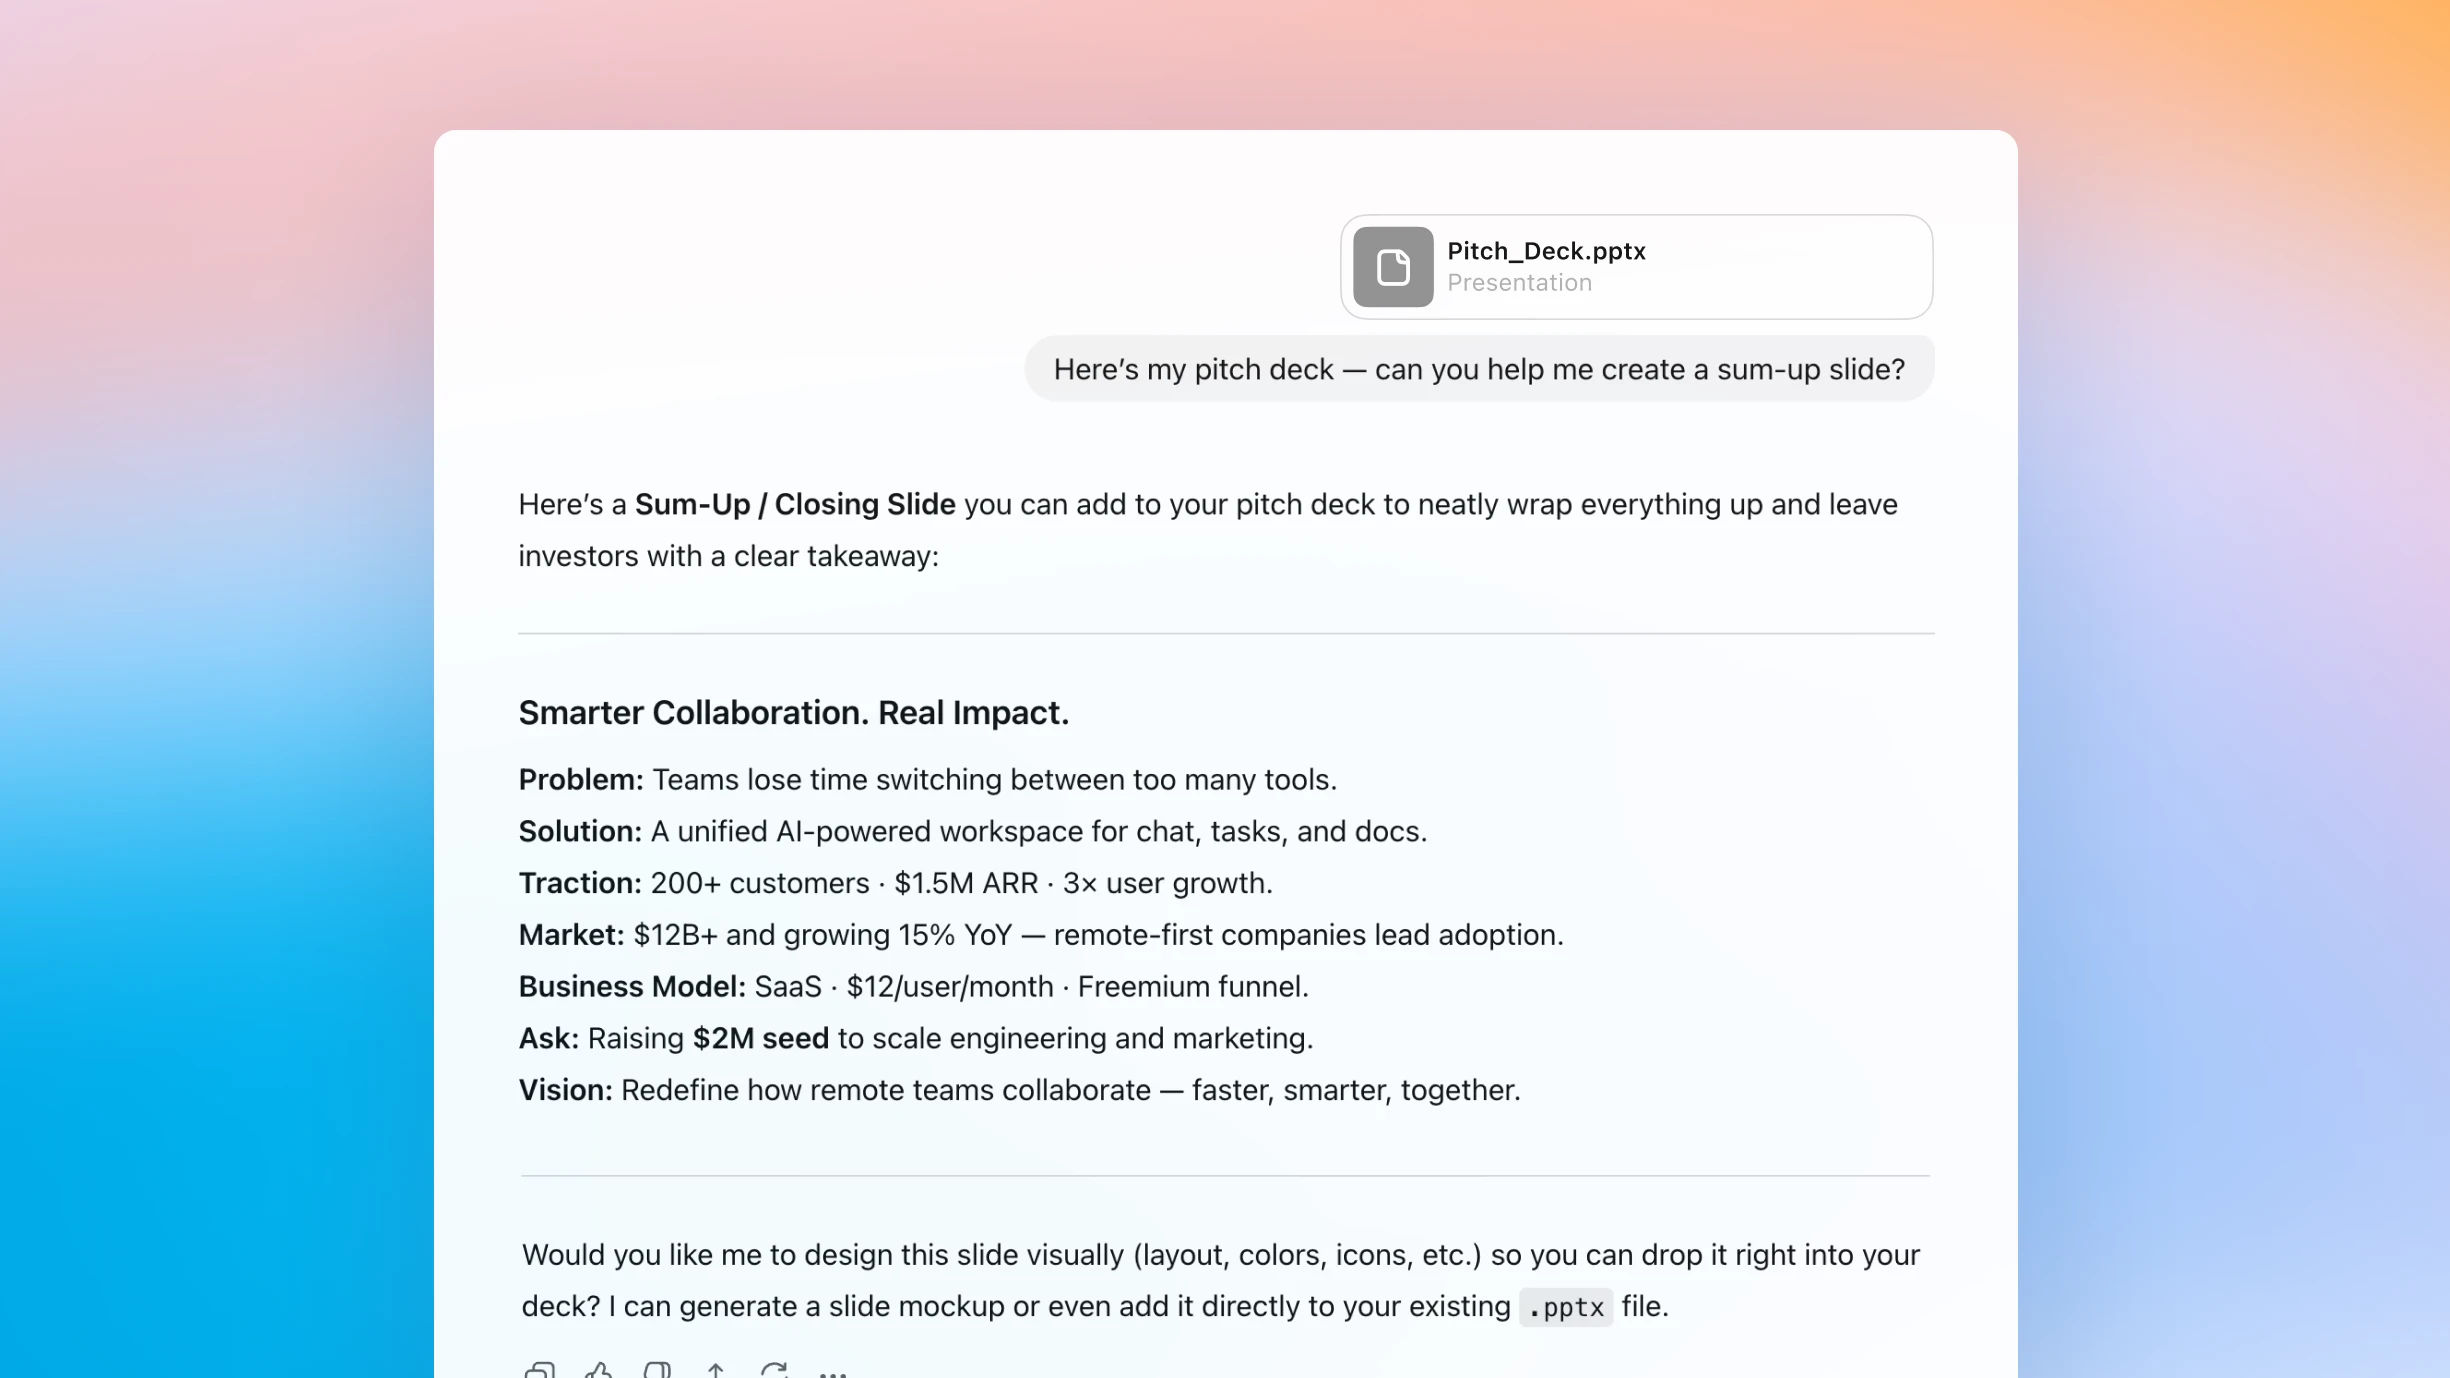
Task: Click the bold Sum-Up / Closing Slide text
Action: [794, 504]
